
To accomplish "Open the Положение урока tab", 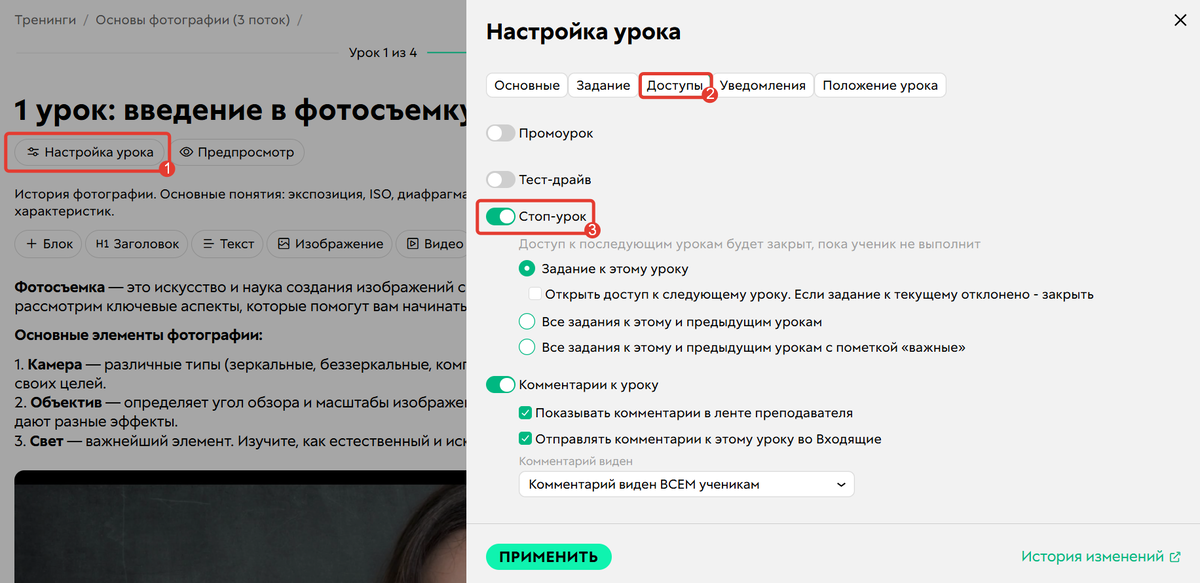I will (880, 85).
